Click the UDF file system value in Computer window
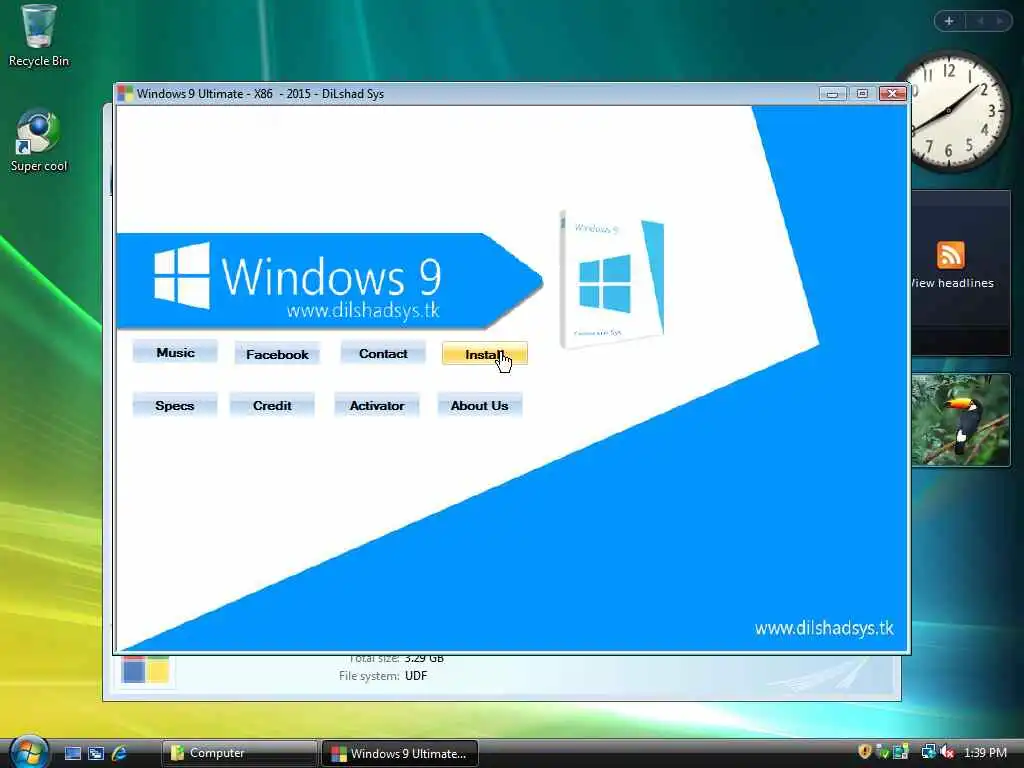Screen dimensions: 1024x768 pos(416,676)
